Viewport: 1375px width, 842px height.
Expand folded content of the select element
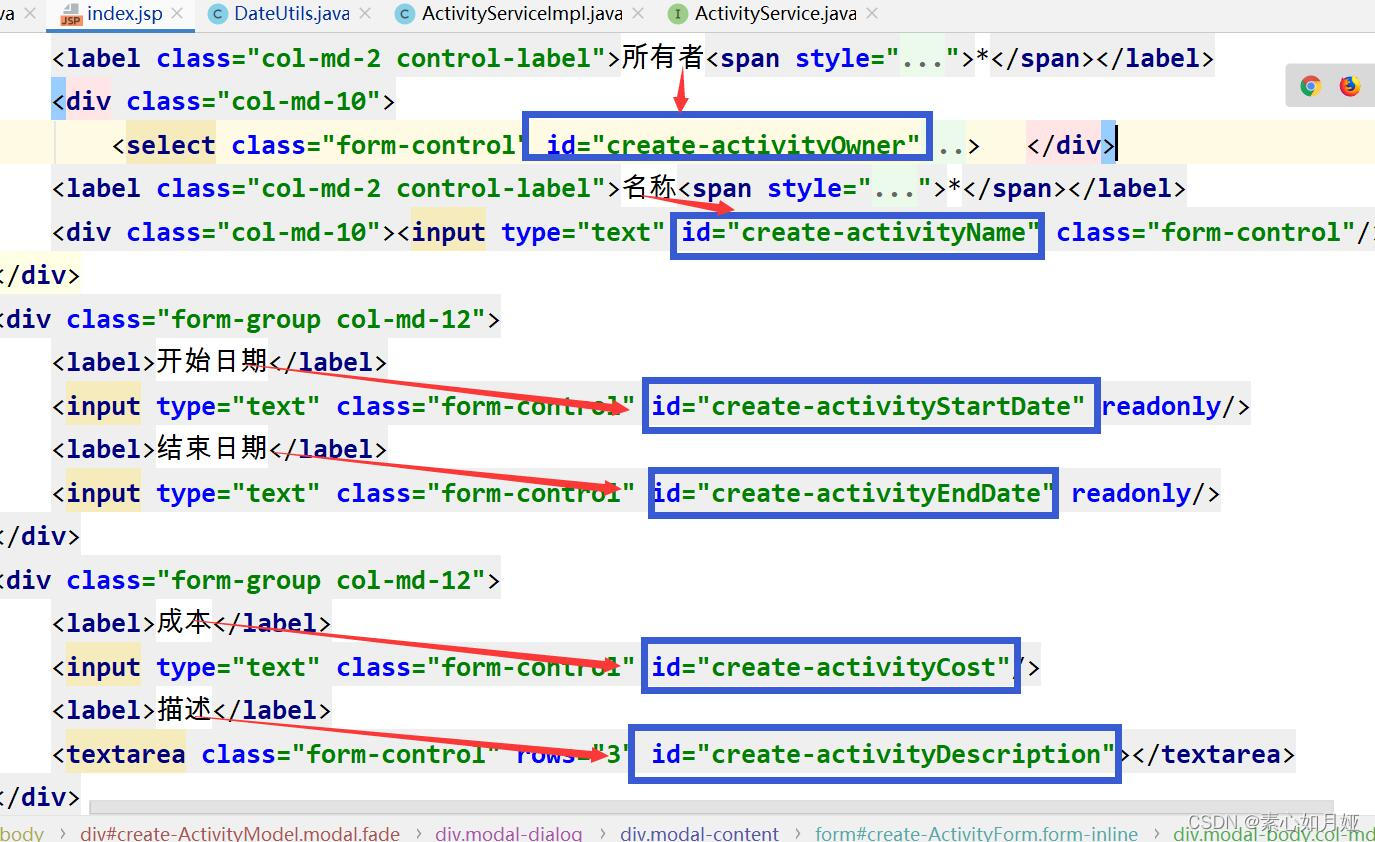pyautogui.click(x=958, y=146)
